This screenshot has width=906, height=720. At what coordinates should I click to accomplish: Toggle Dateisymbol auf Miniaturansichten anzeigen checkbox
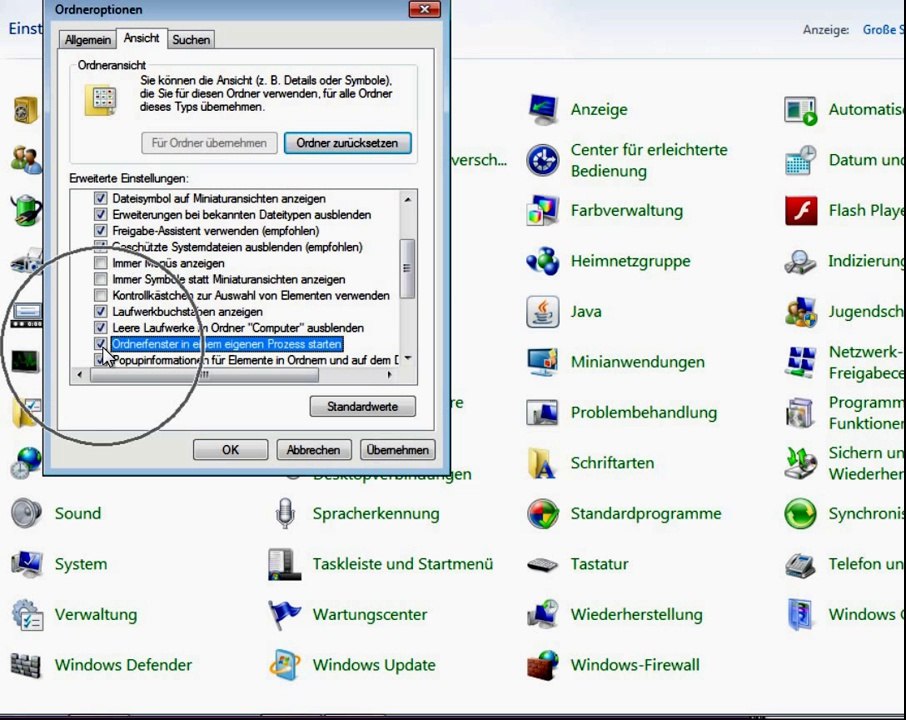pos(101,198)
